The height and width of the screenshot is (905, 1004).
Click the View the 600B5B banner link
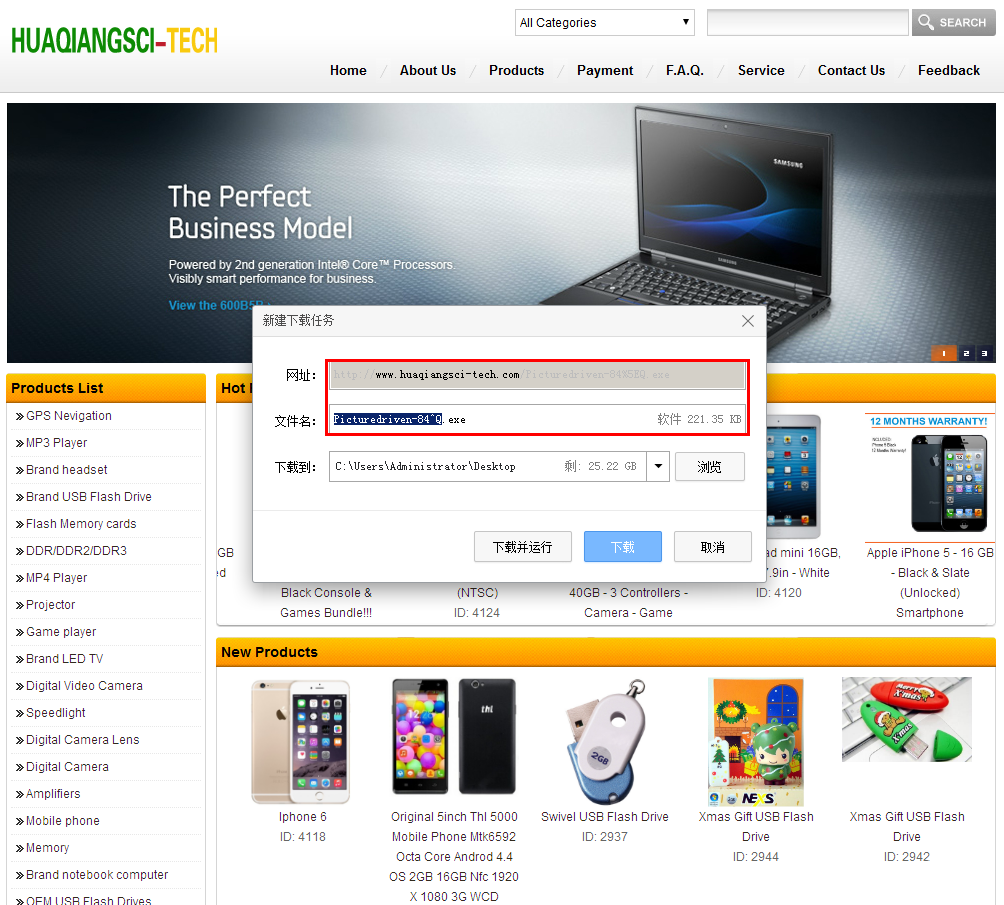[218, 306]
